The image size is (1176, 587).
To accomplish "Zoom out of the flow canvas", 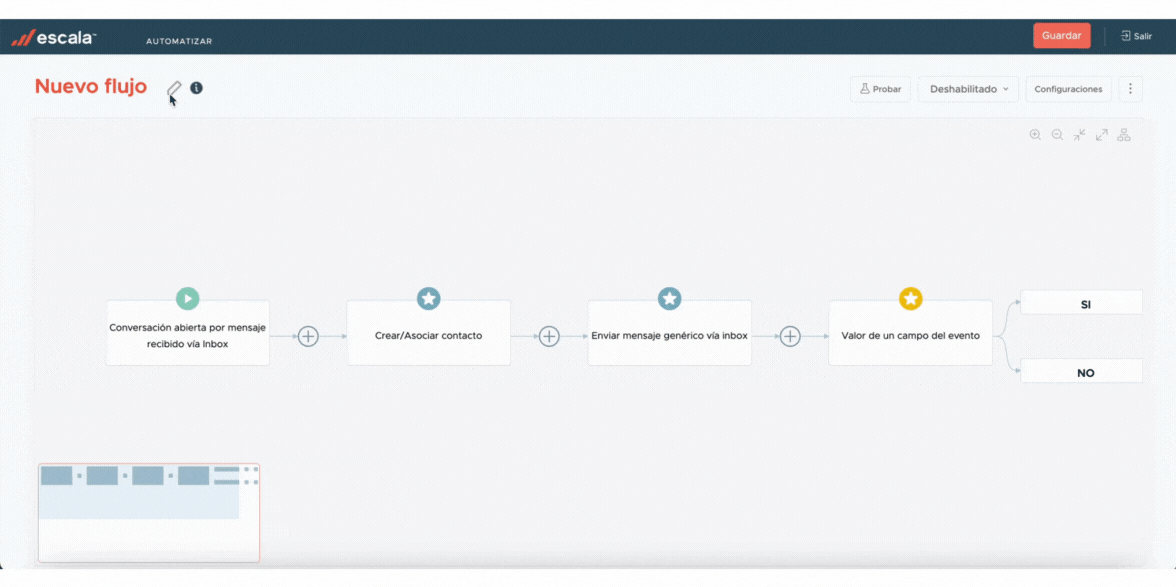I will 1057,135.
